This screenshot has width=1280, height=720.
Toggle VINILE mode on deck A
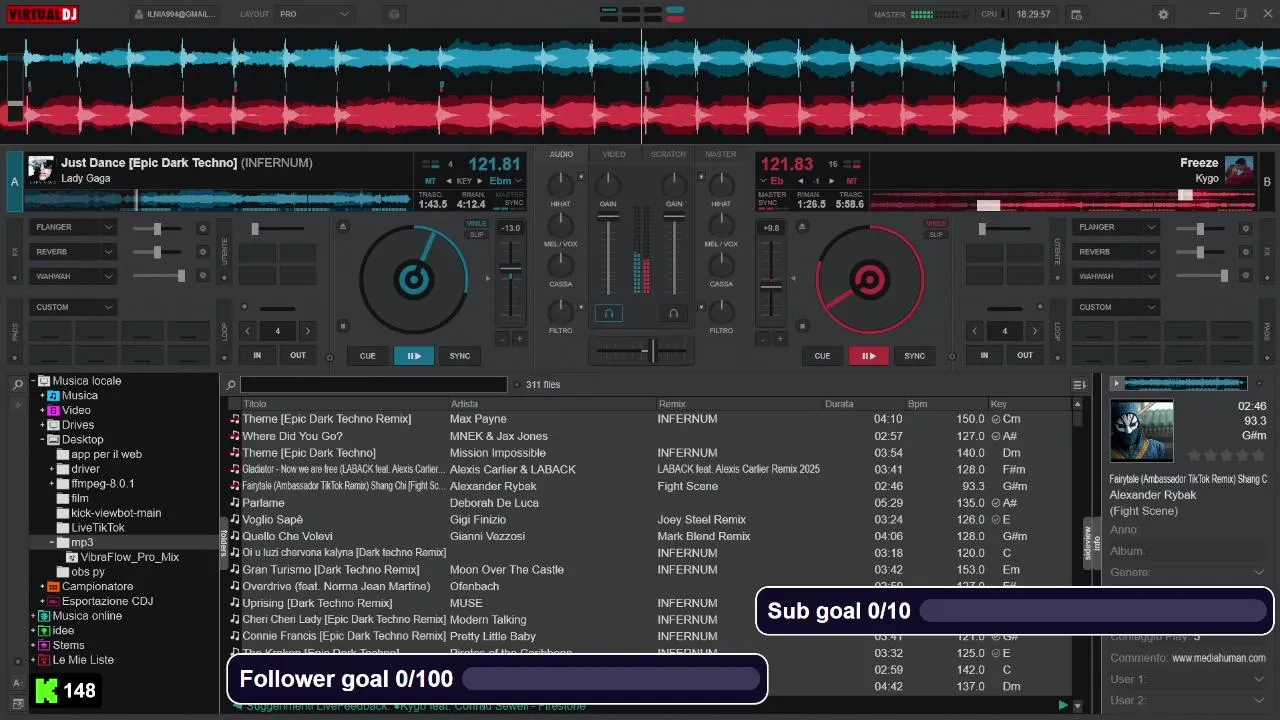(477, 224)
